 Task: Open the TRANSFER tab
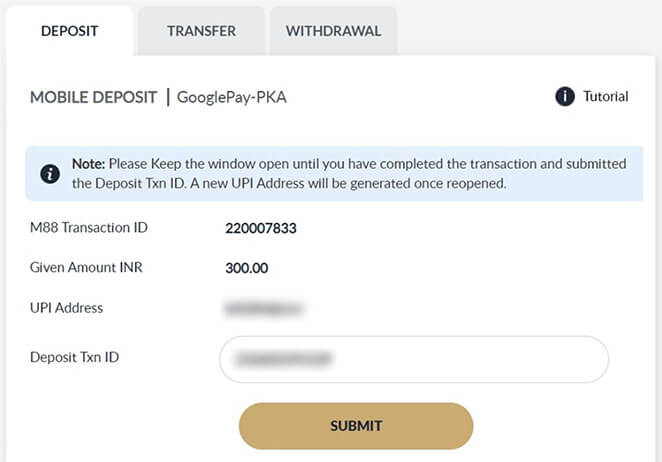click(x=201, y=31)
